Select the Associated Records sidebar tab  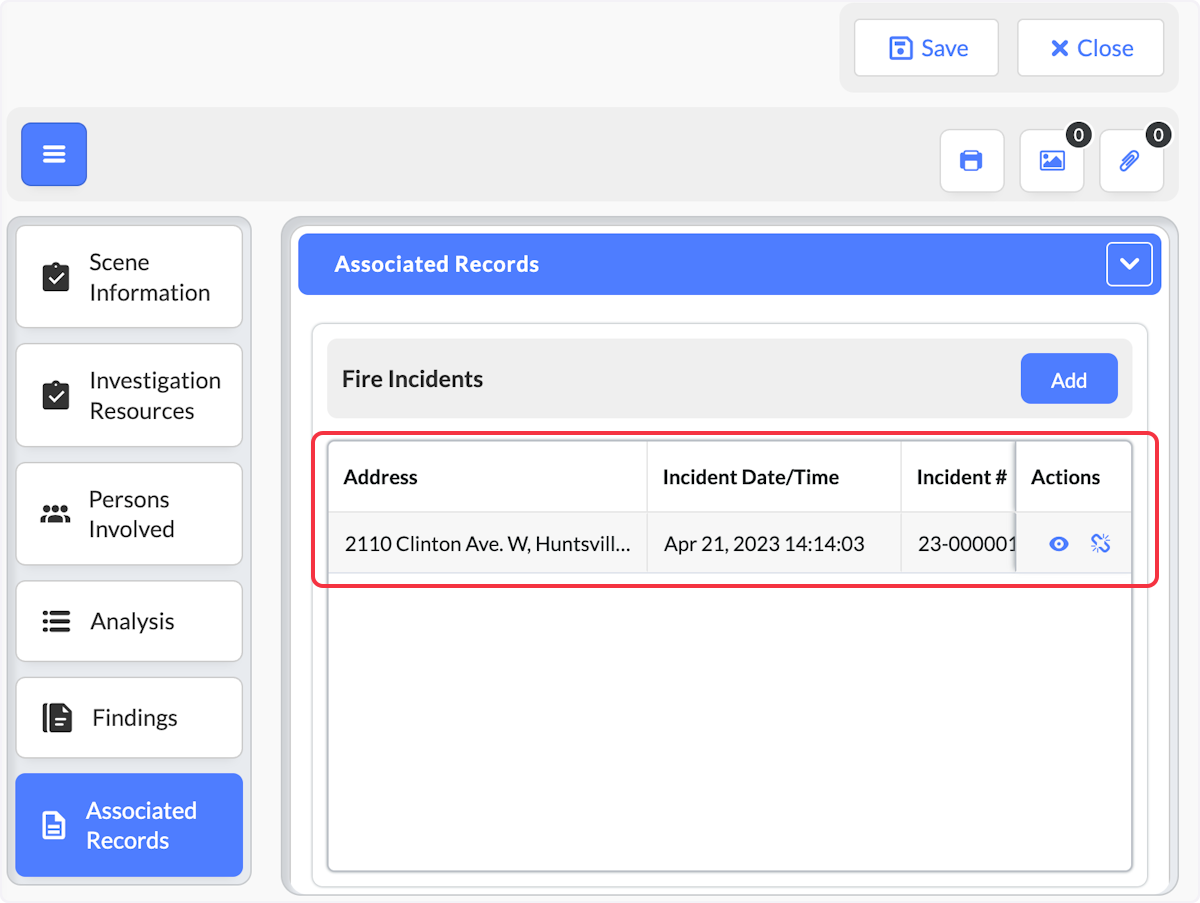tap(129, 825)
